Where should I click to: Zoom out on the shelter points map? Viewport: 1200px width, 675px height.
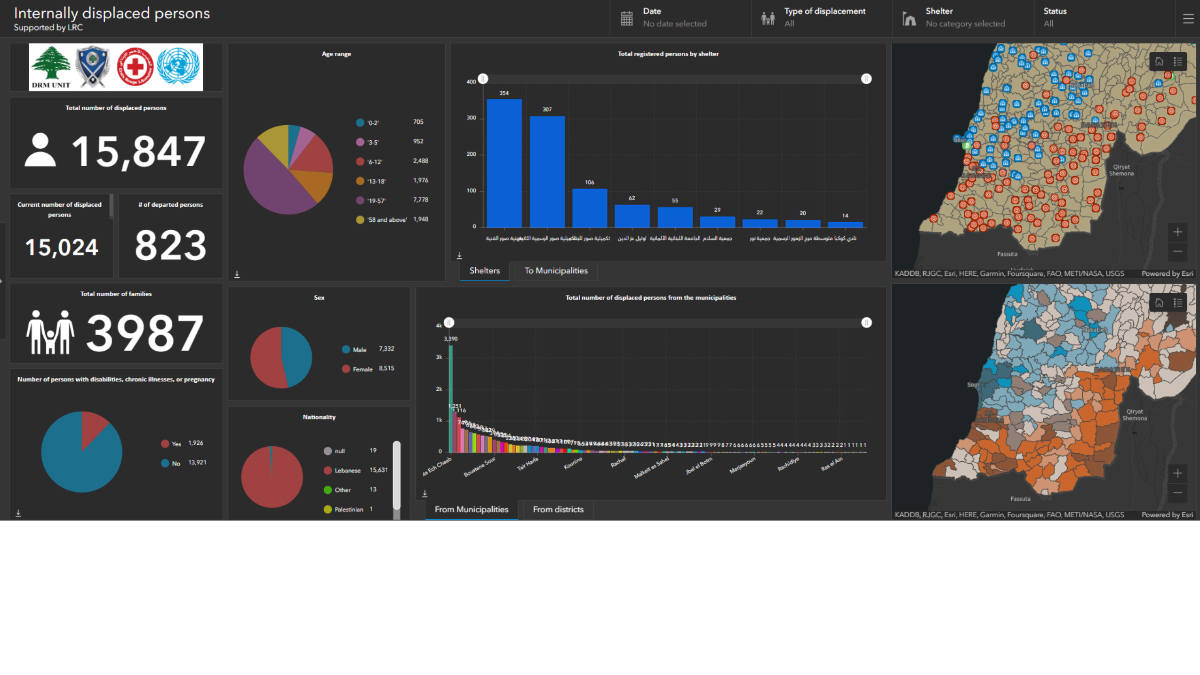(1177, 252)
